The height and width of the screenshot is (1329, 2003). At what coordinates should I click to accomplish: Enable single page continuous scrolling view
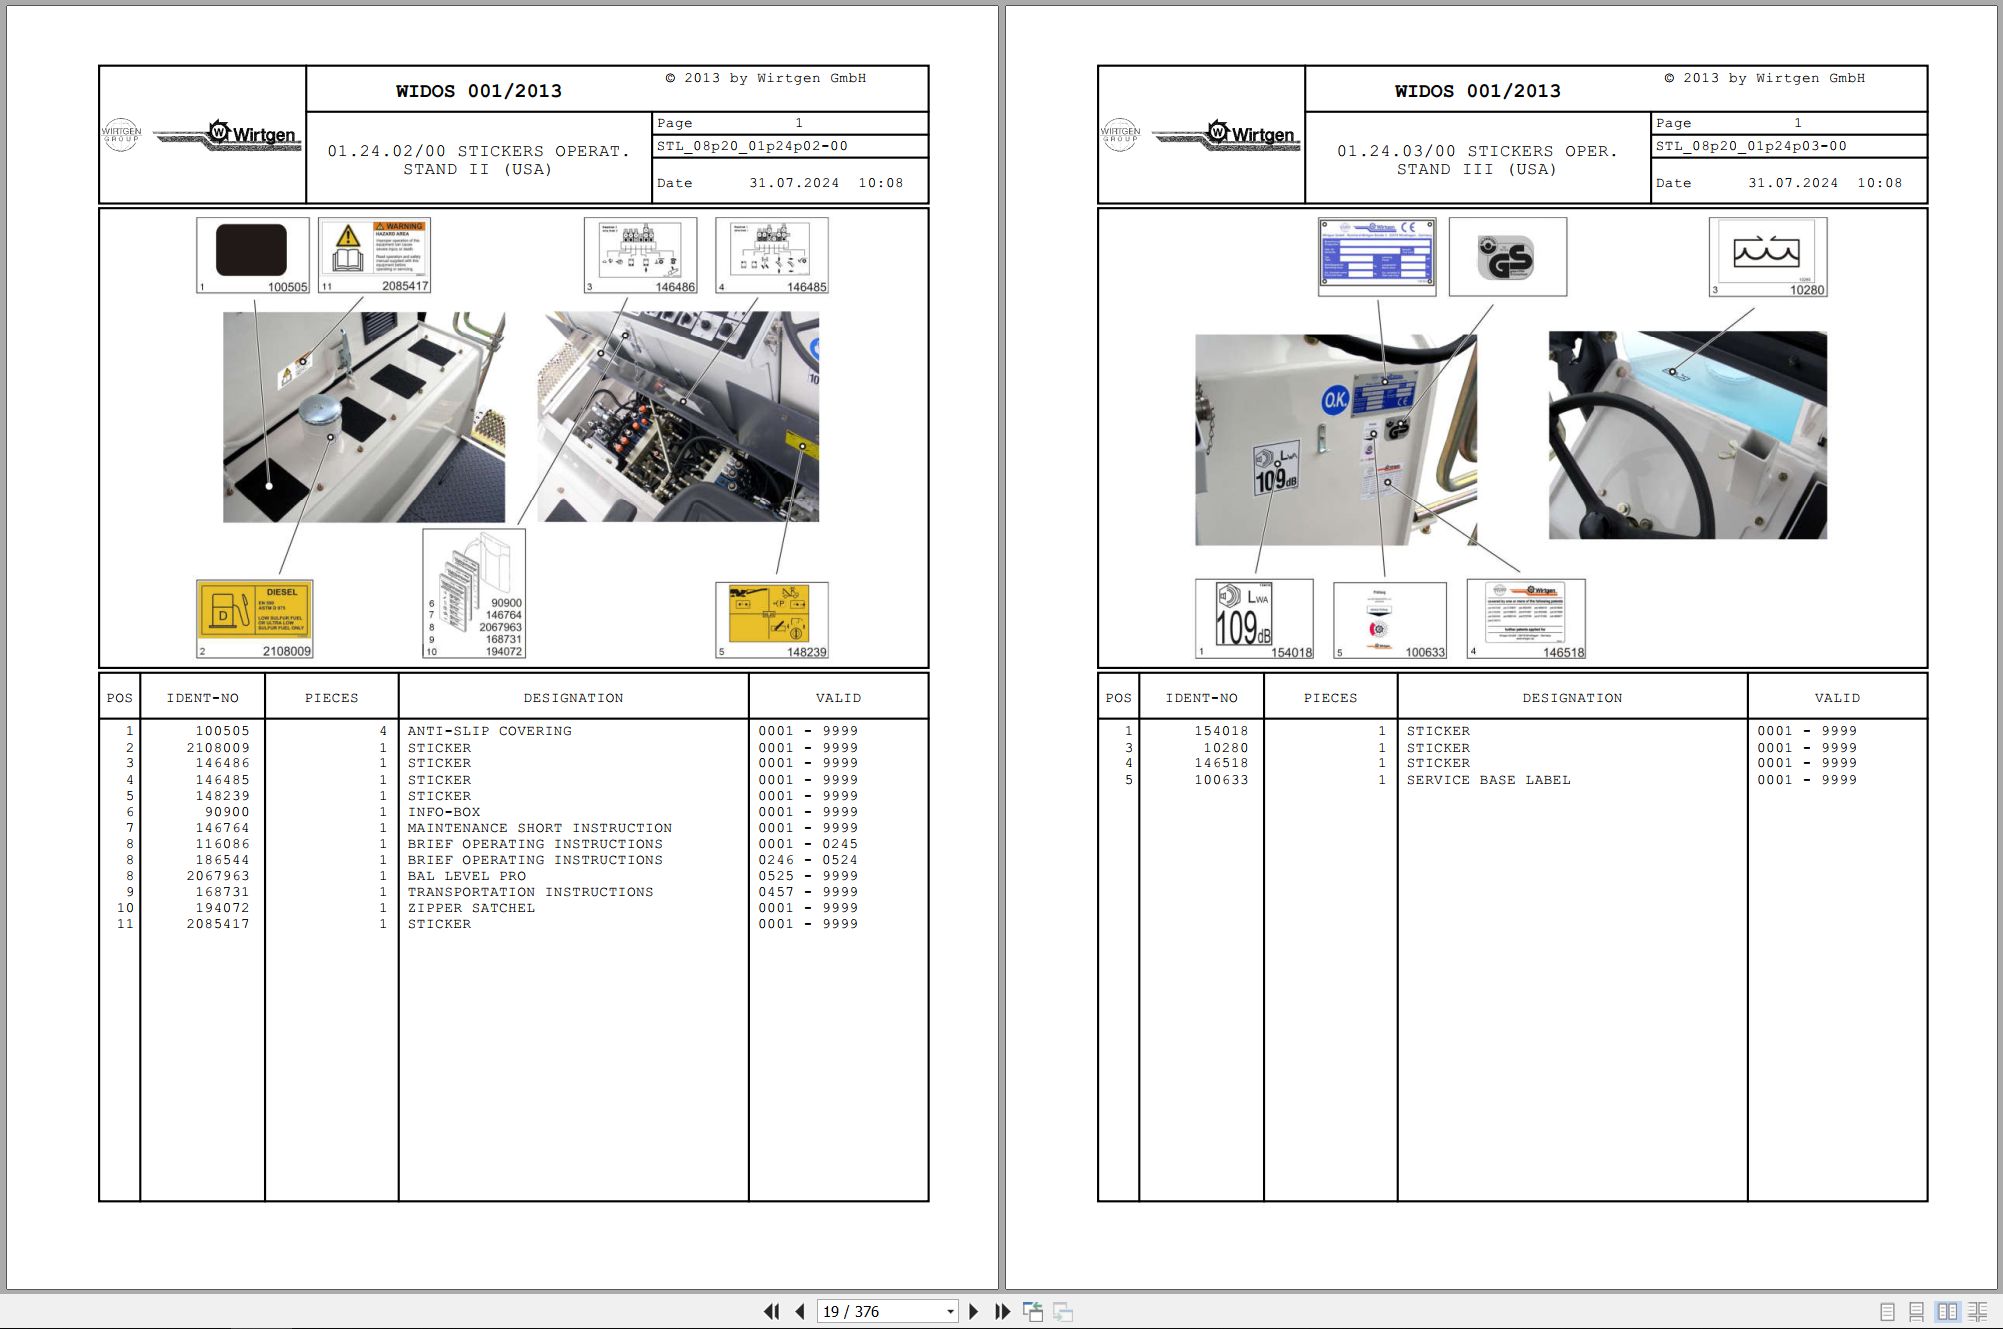[x=1916, y=1312]
